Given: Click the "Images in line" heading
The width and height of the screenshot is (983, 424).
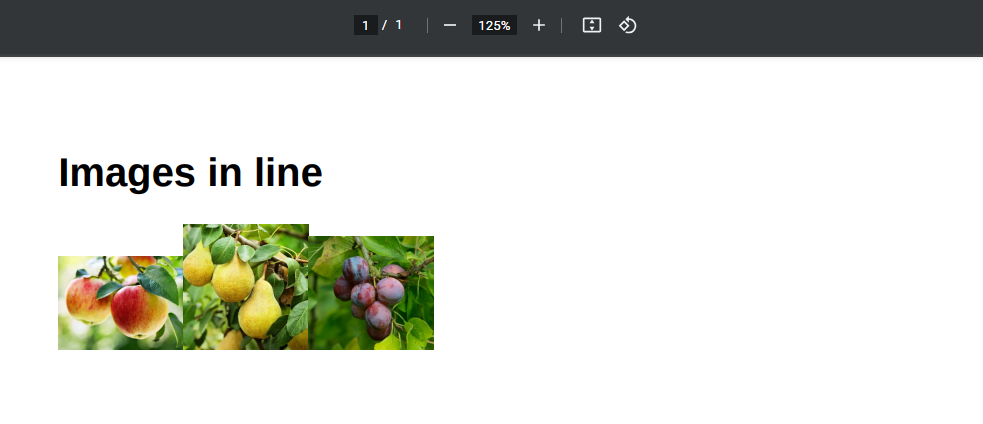Looking at the screenshot, I should pos(190,172).
